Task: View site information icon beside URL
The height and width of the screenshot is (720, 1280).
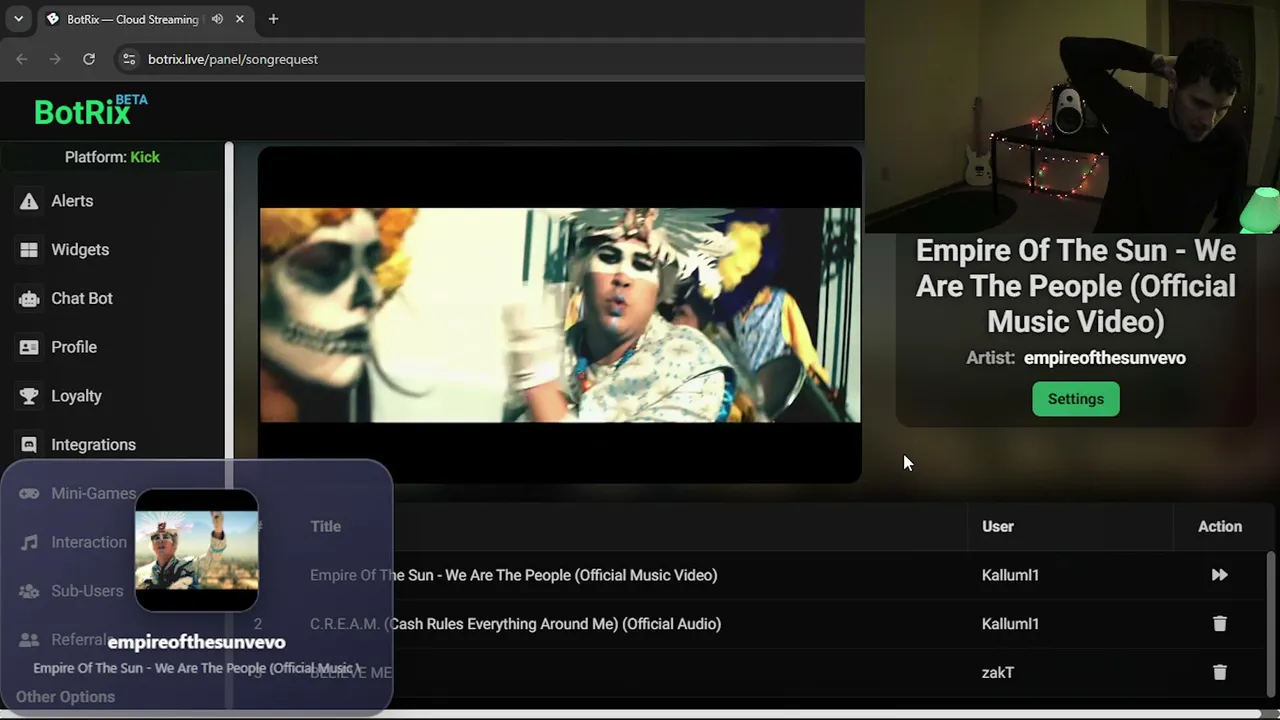Action: point(129,59)
